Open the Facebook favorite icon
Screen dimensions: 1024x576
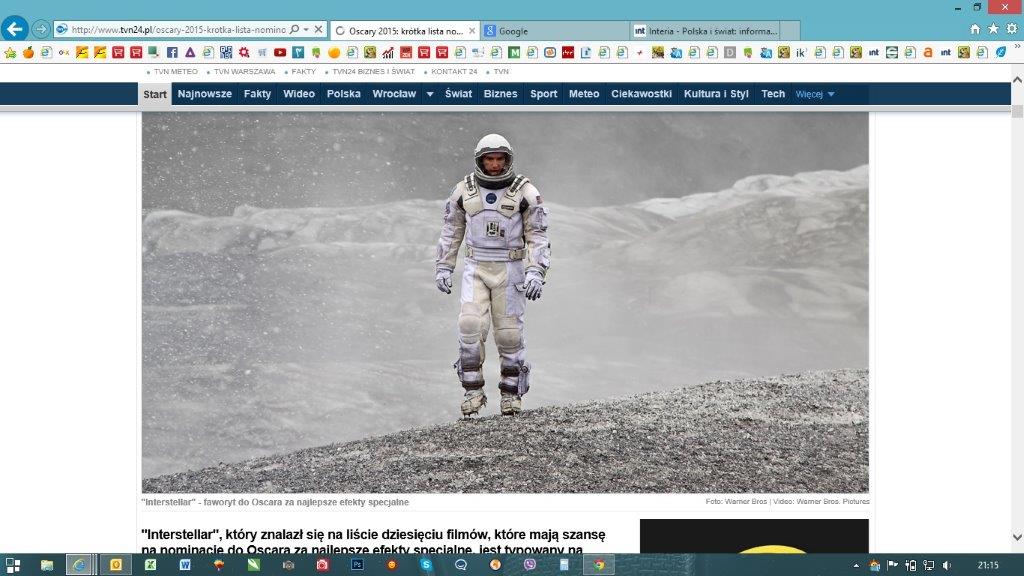point(172,52)
